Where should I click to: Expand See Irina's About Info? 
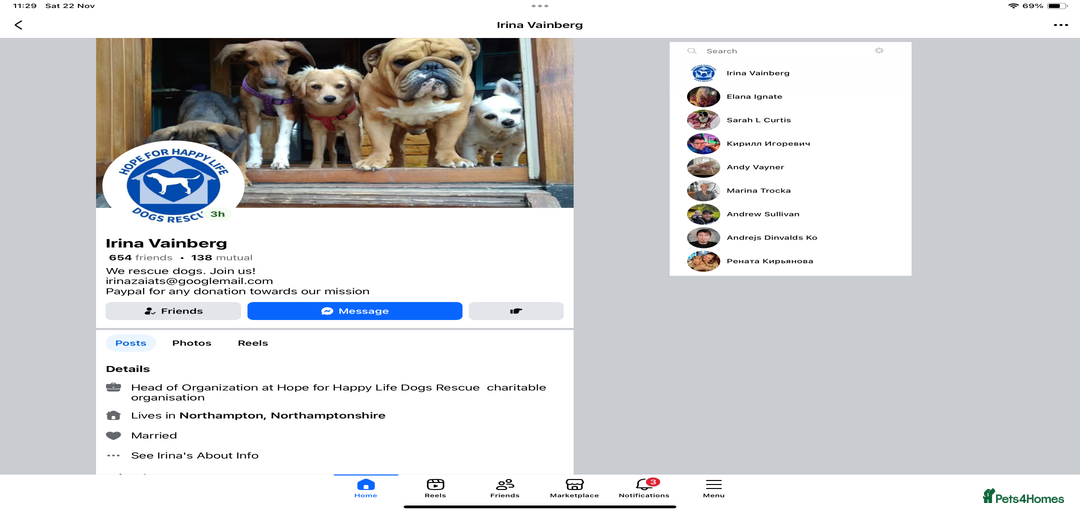point(194,455)
